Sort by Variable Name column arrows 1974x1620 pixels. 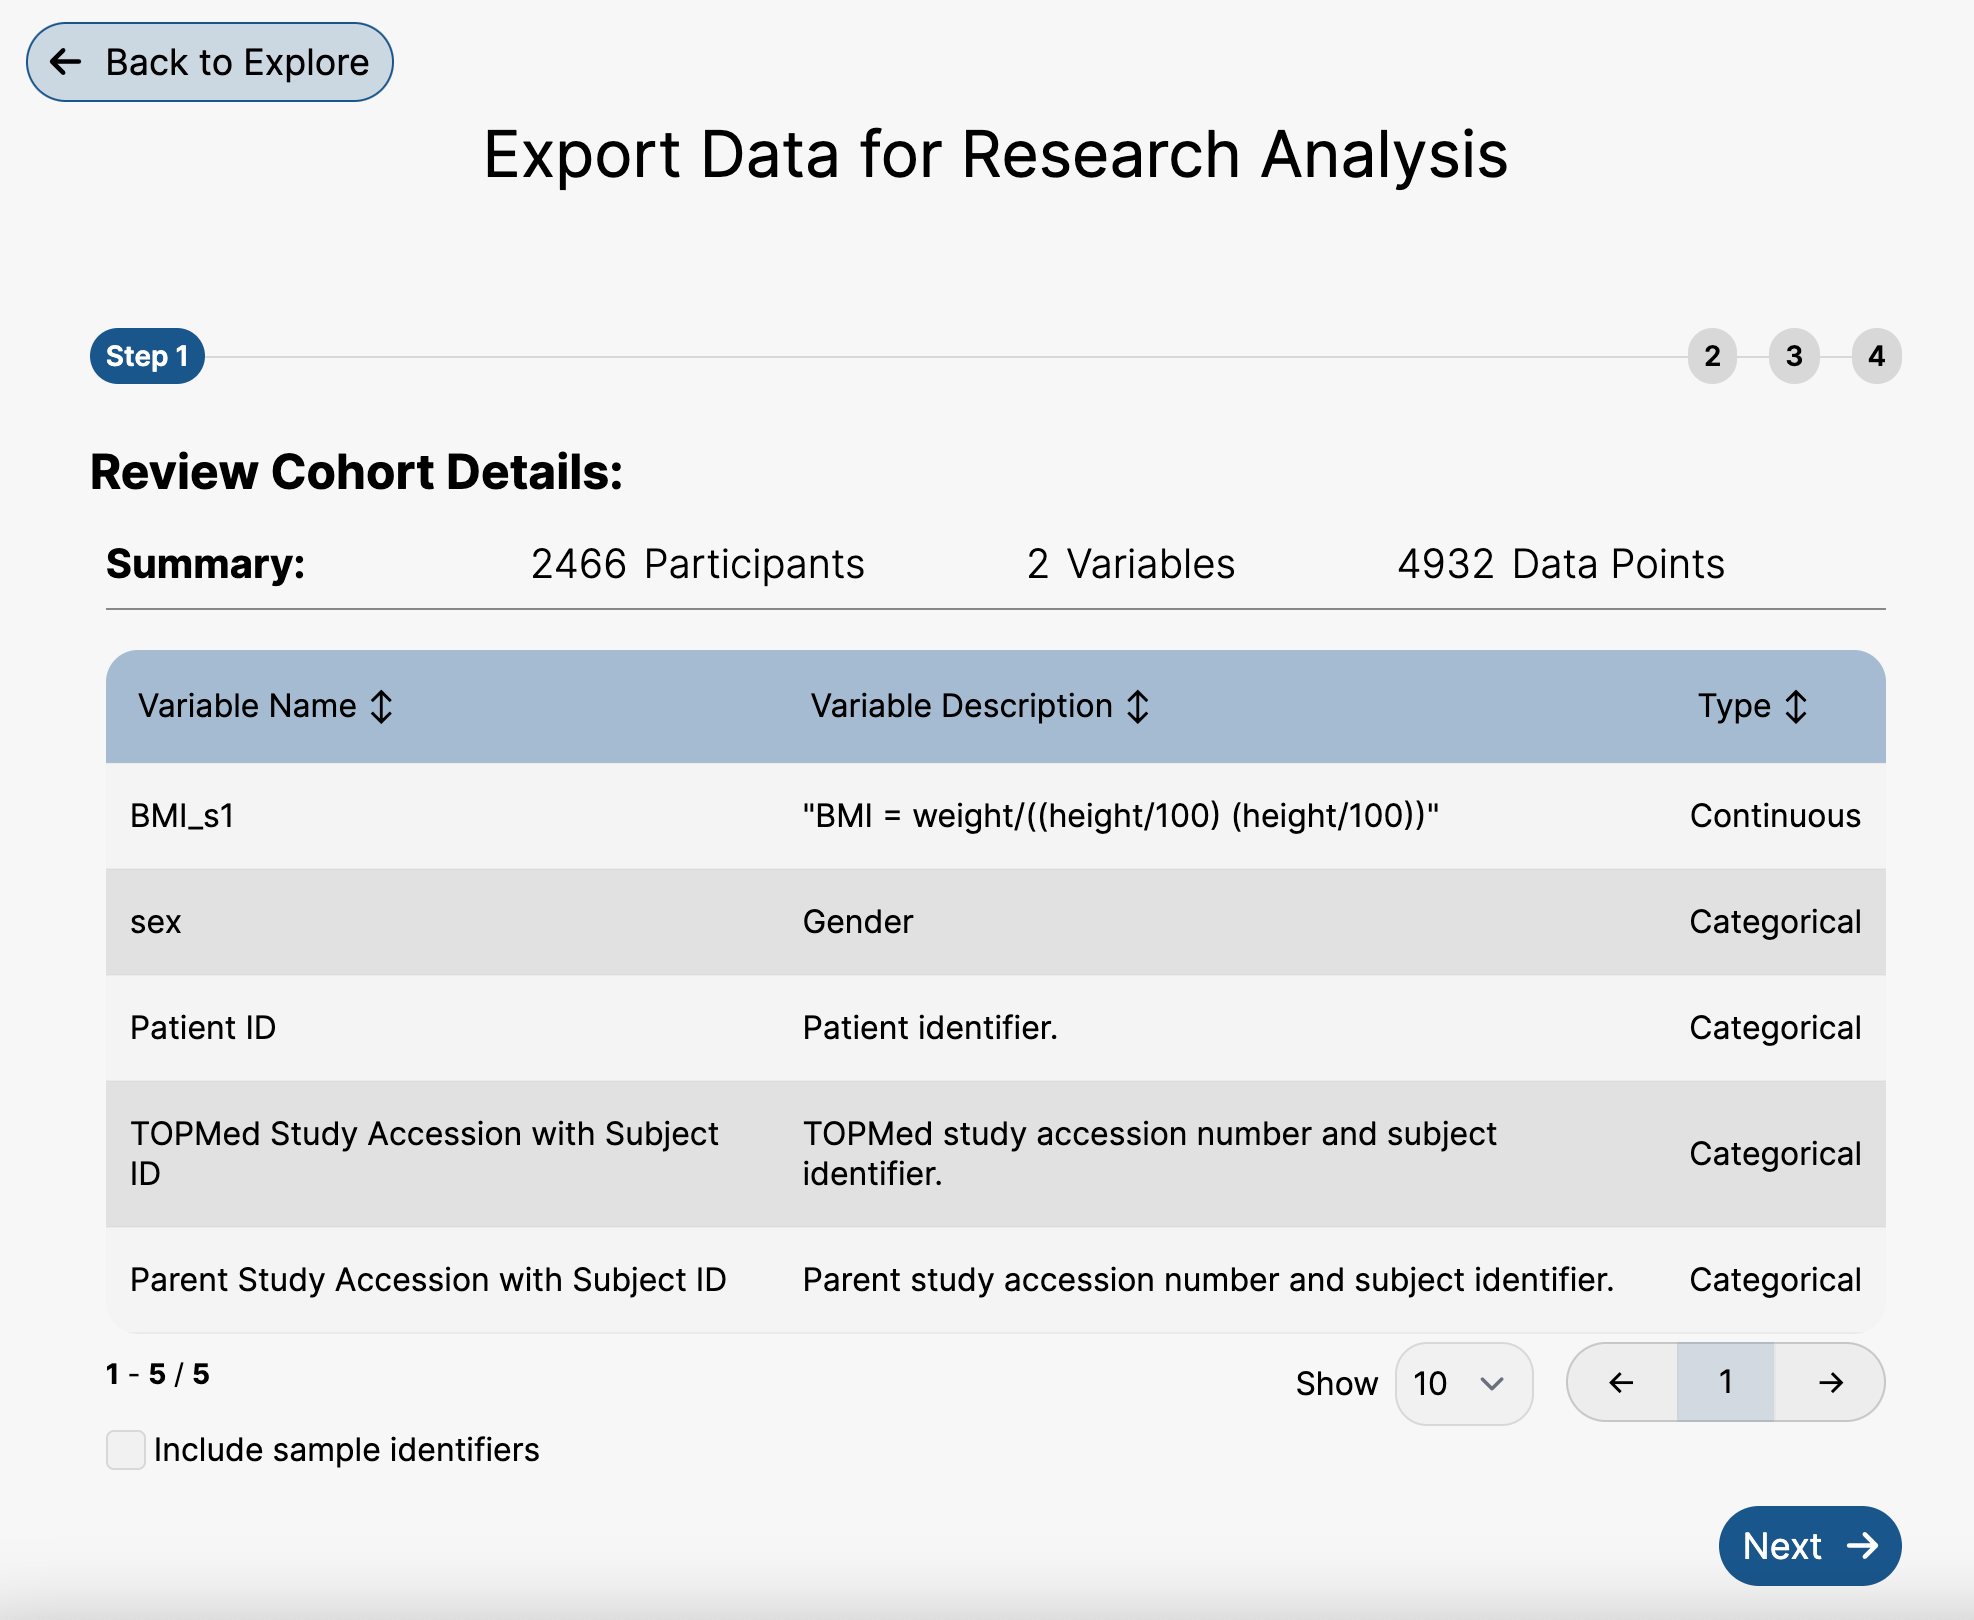381,707
